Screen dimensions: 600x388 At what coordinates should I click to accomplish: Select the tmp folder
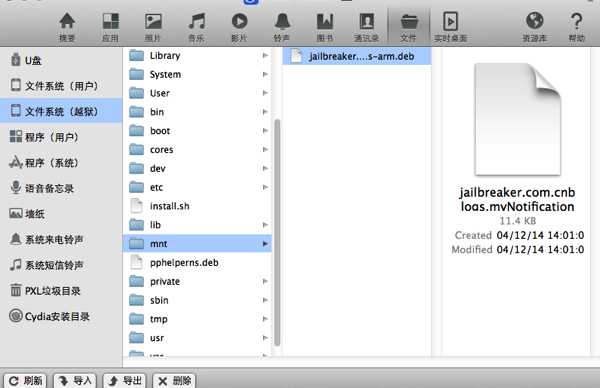point(197,319)
